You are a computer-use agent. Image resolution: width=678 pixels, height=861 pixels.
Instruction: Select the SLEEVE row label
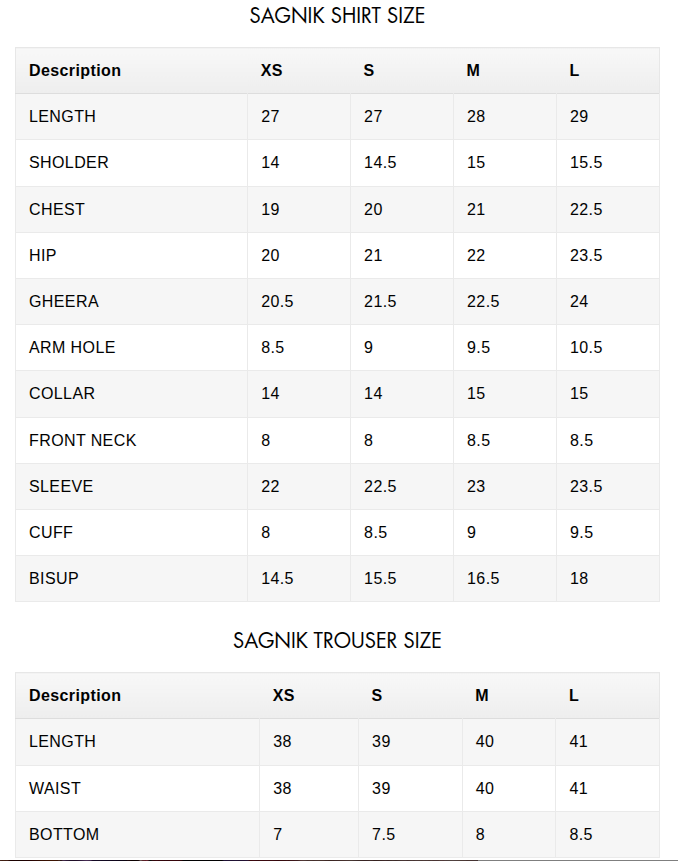[61, 487]
